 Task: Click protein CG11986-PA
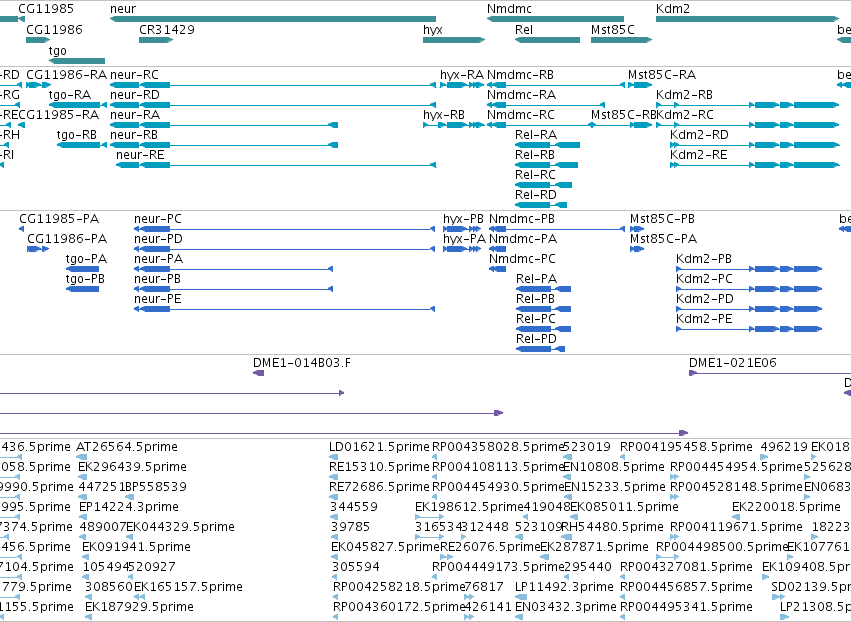[x=67, y=239]
